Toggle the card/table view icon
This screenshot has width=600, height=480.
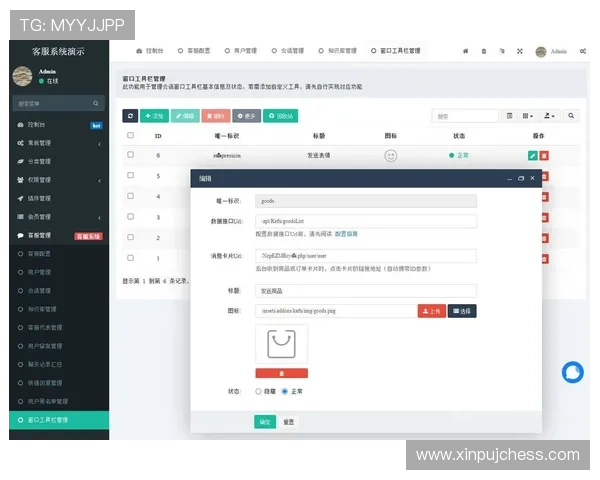click(x=509, y=116)
